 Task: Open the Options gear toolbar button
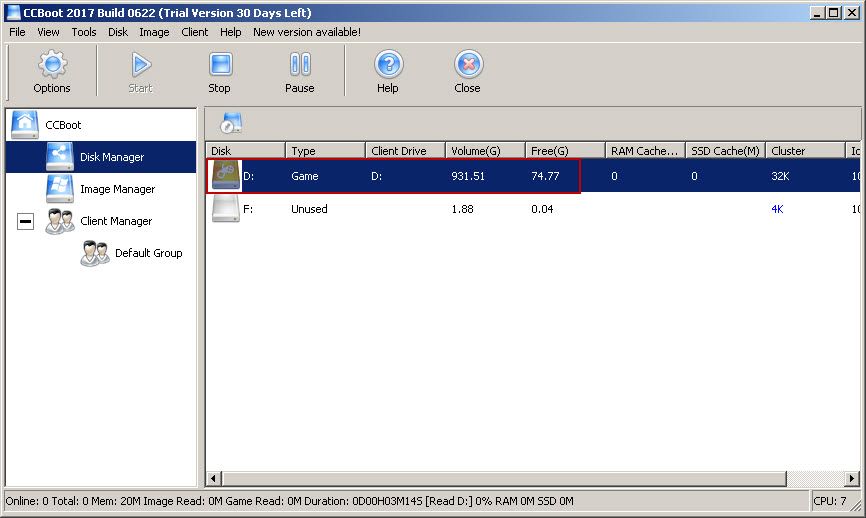point(52,71)
